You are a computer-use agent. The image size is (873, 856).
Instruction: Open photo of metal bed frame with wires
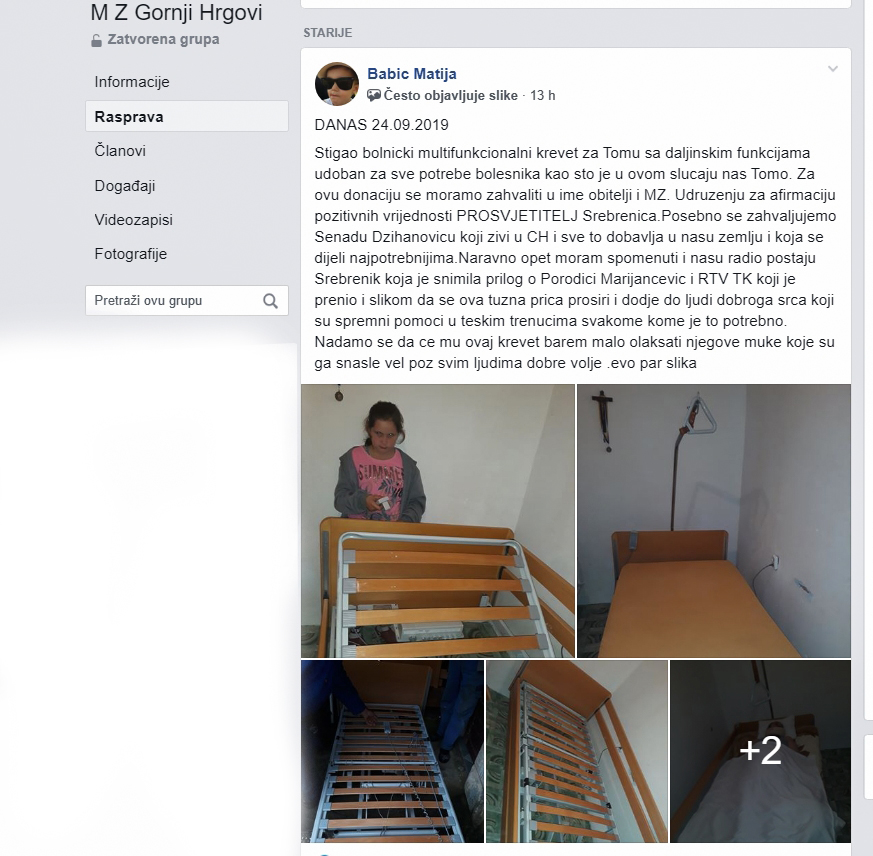pyautogui.click(x=392, y=751)
